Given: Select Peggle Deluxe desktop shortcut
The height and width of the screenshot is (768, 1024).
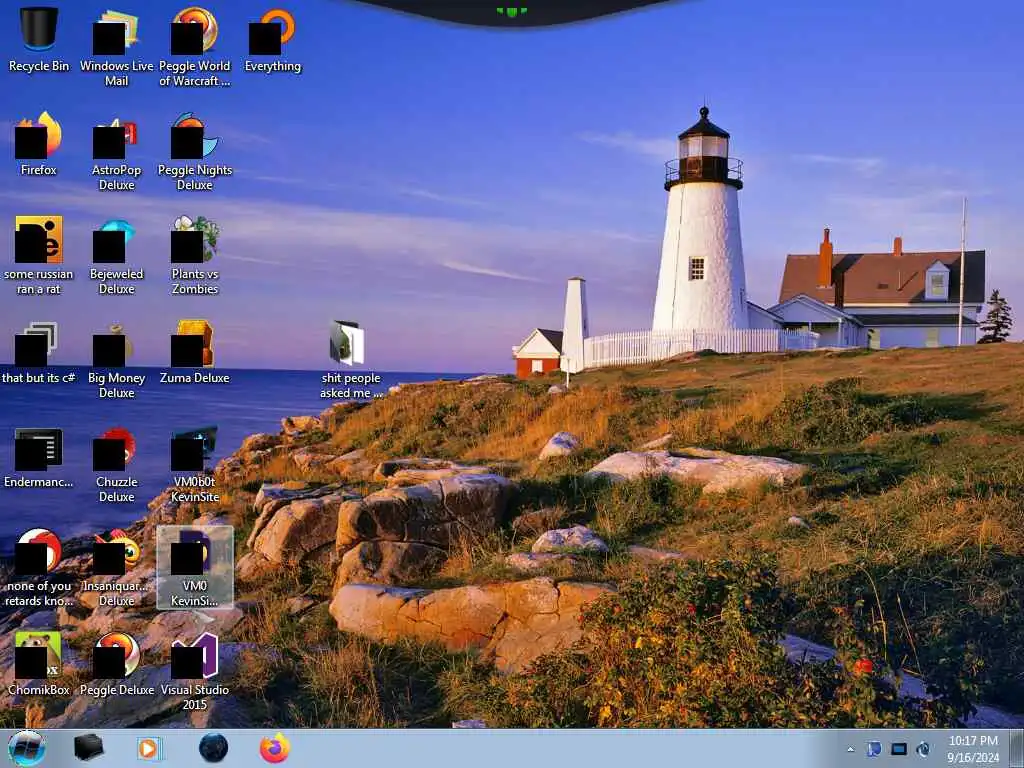Looking at the screenshot, I should [116, 663].
